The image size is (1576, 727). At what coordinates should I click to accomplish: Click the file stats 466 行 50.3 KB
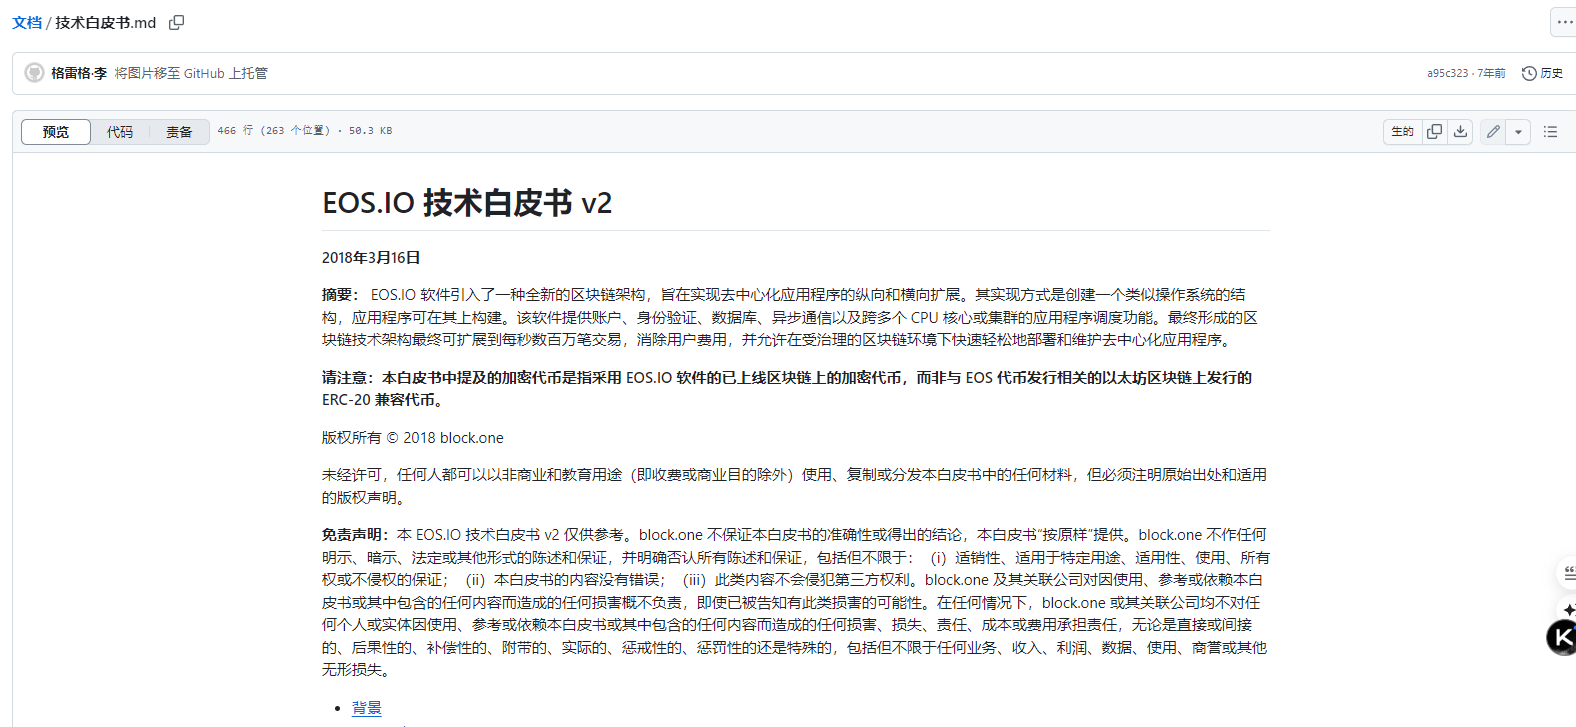coord(305,131)
